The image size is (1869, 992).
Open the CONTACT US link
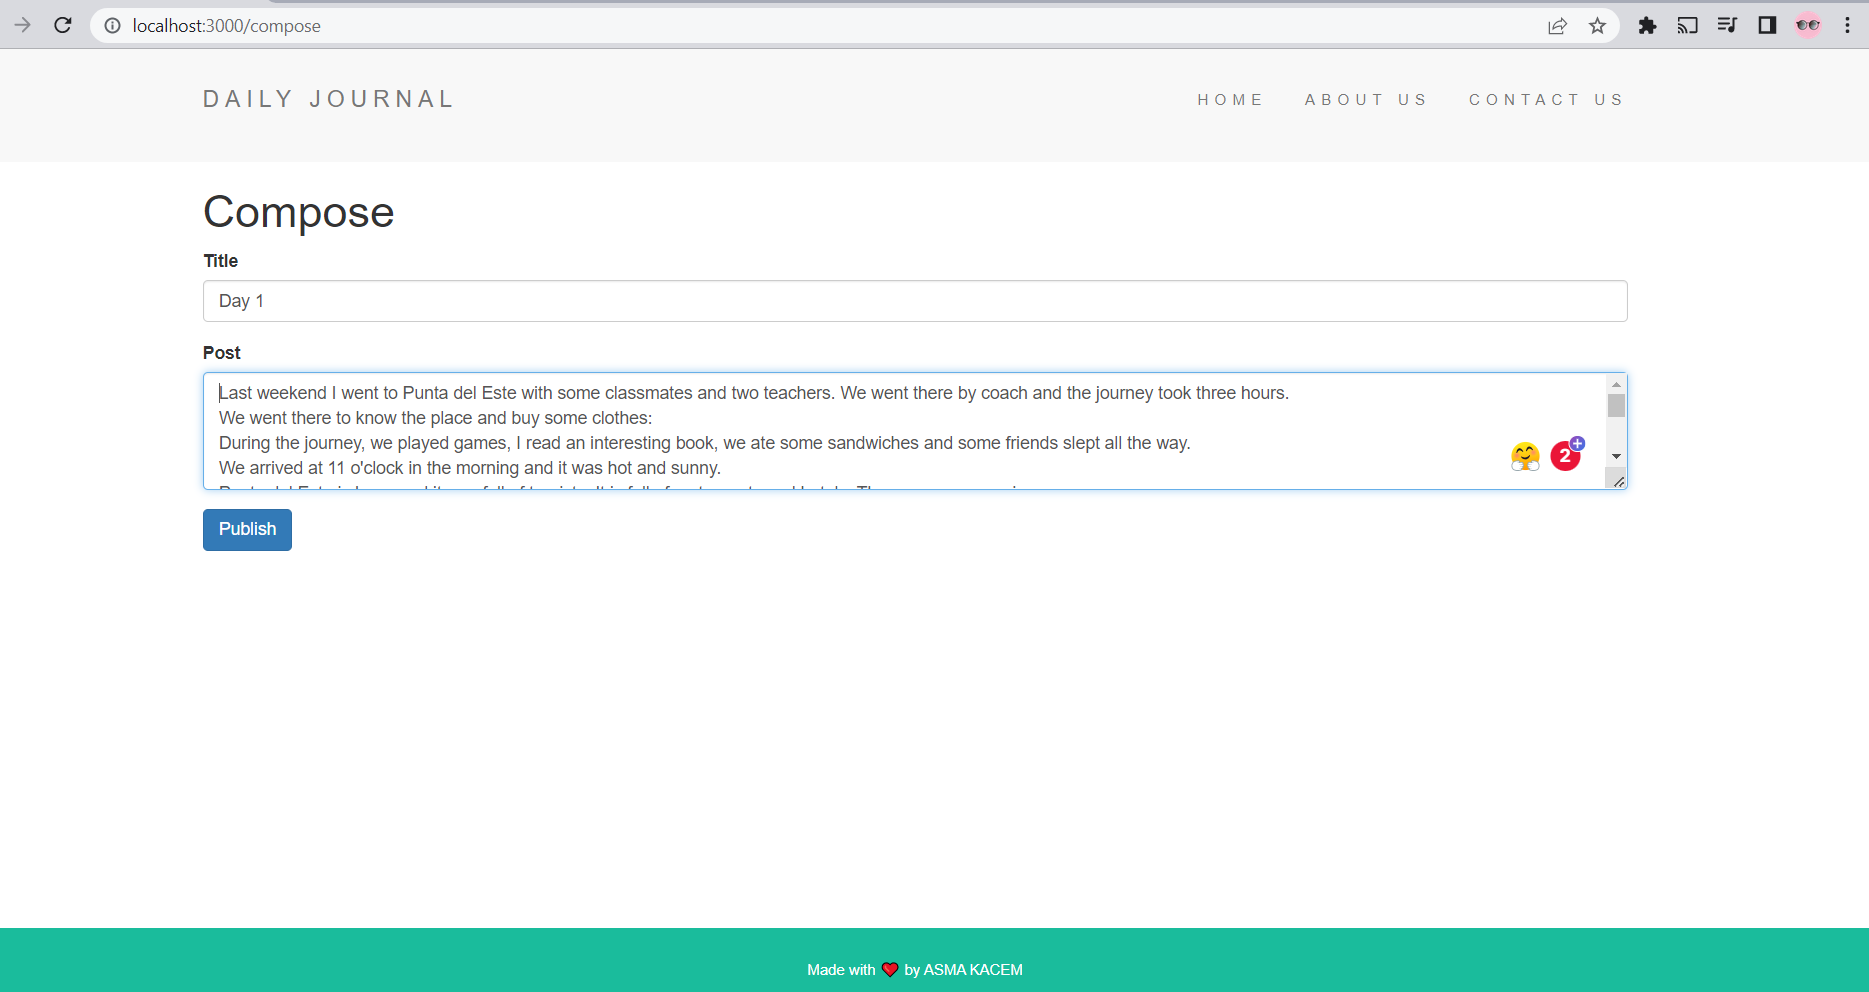point(1546,99)
